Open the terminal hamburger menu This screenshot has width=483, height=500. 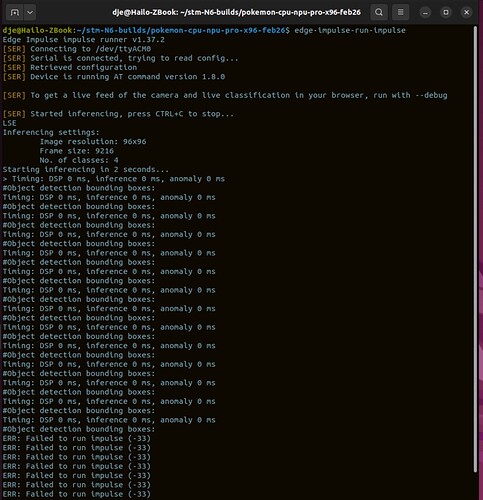401,12
